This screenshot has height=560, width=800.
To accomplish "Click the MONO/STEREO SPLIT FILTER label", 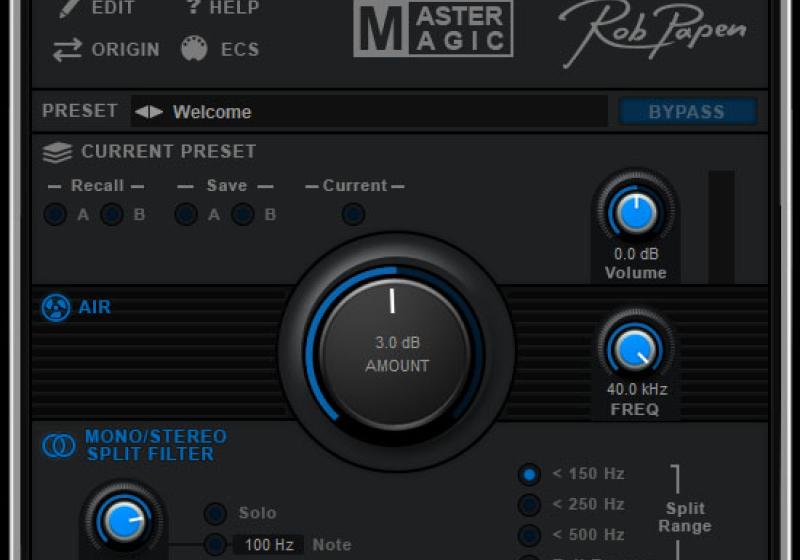I will point(156,445).
